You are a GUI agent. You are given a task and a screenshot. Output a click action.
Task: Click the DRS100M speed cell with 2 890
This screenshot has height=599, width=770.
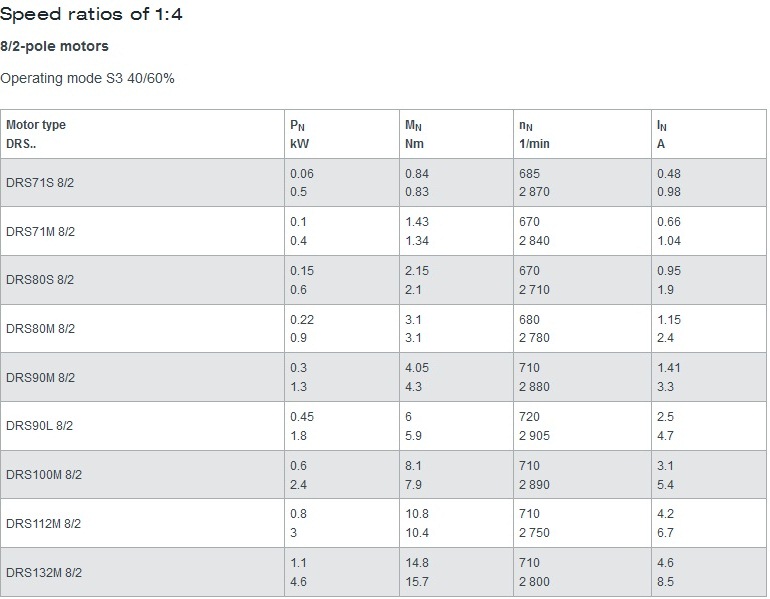tap(534, 484)
